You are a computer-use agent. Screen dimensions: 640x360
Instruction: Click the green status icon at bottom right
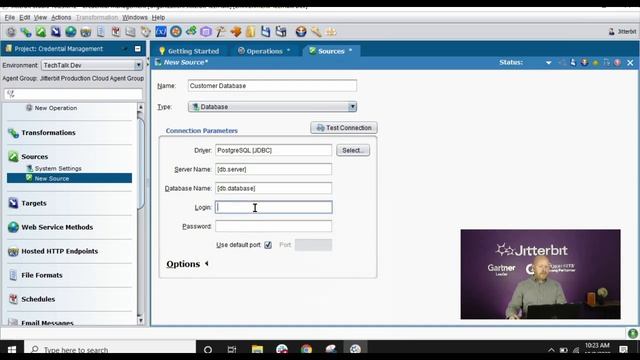click(633, 333)
